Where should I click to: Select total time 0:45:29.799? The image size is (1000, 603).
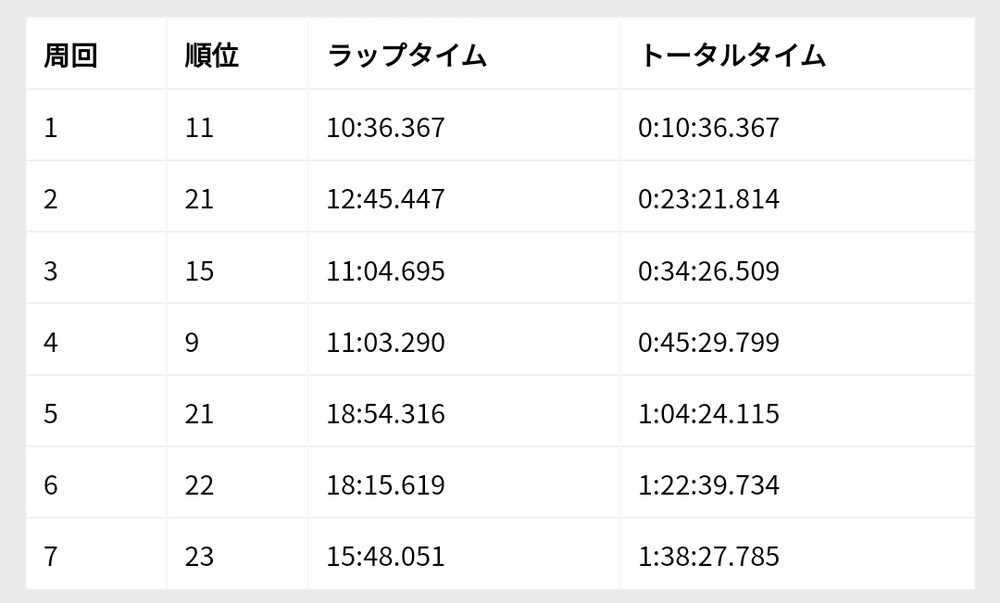tap(709, 342)
